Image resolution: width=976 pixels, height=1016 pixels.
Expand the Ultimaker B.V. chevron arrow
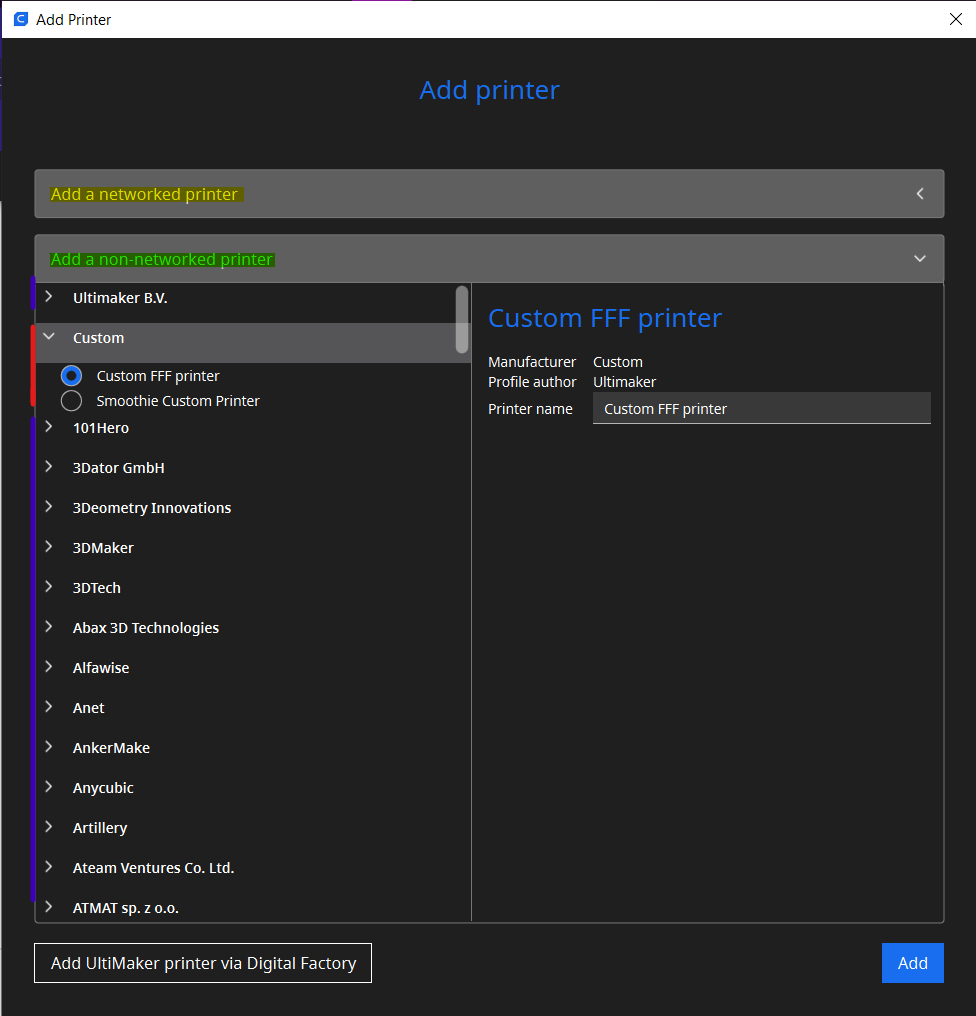49,297
